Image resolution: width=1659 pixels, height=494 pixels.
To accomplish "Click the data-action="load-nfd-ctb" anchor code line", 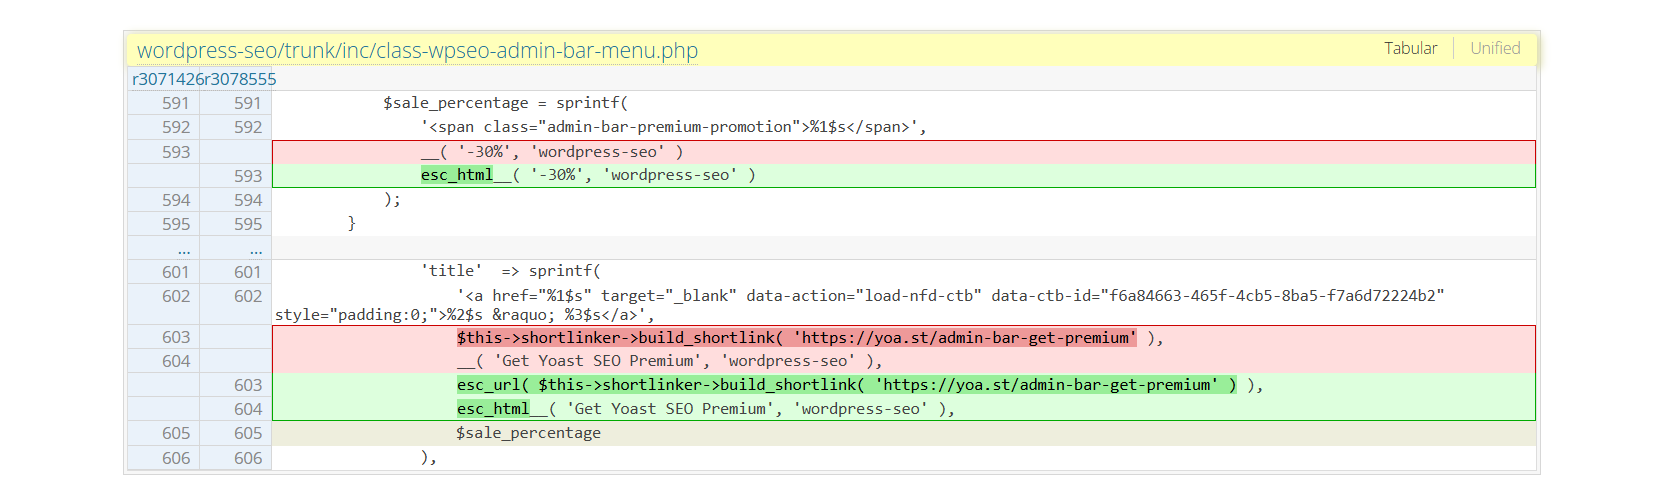I will click(x=862, y=296).
